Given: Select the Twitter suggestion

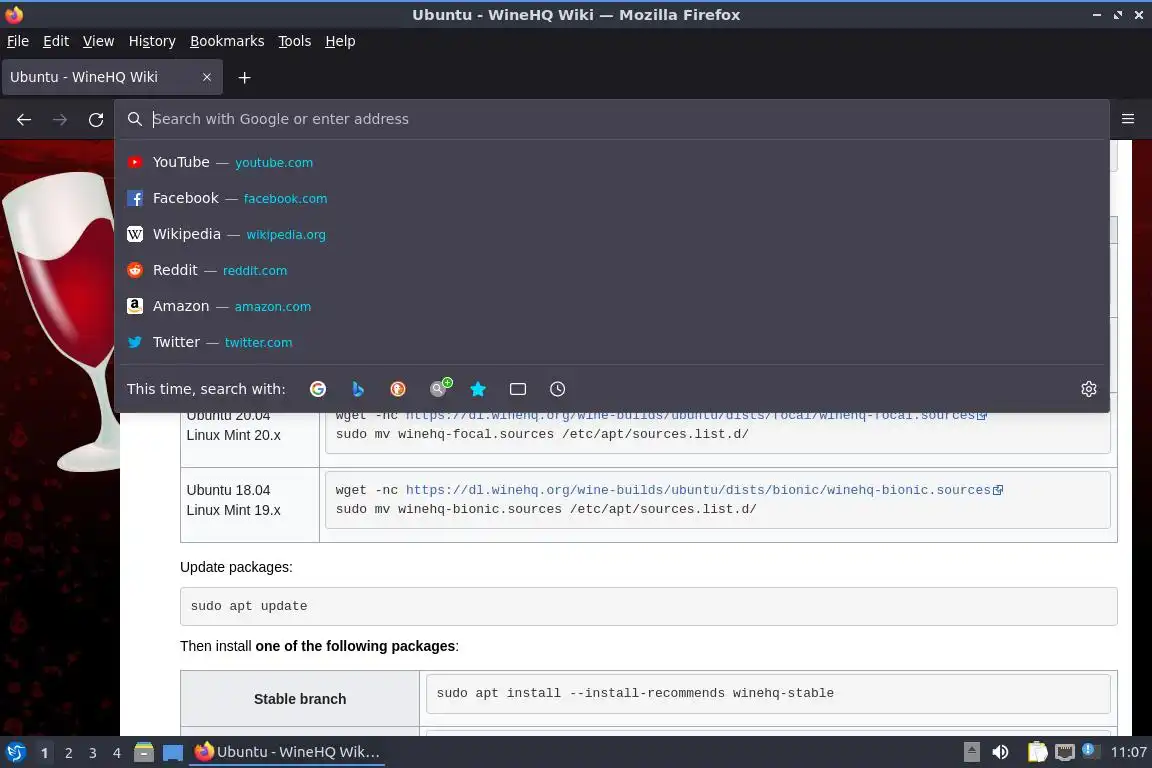Looking at the screenshot, I should tap(611, 342).
